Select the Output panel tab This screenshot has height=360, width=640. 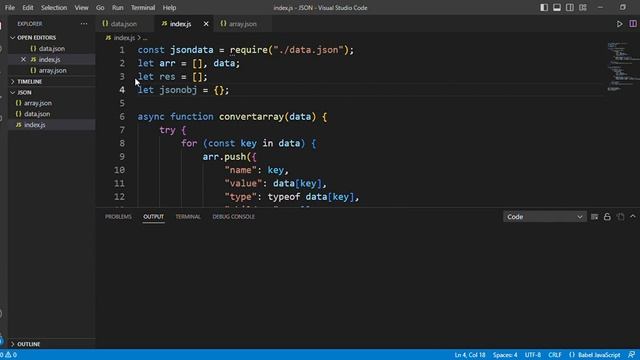(x=153, y=217)
